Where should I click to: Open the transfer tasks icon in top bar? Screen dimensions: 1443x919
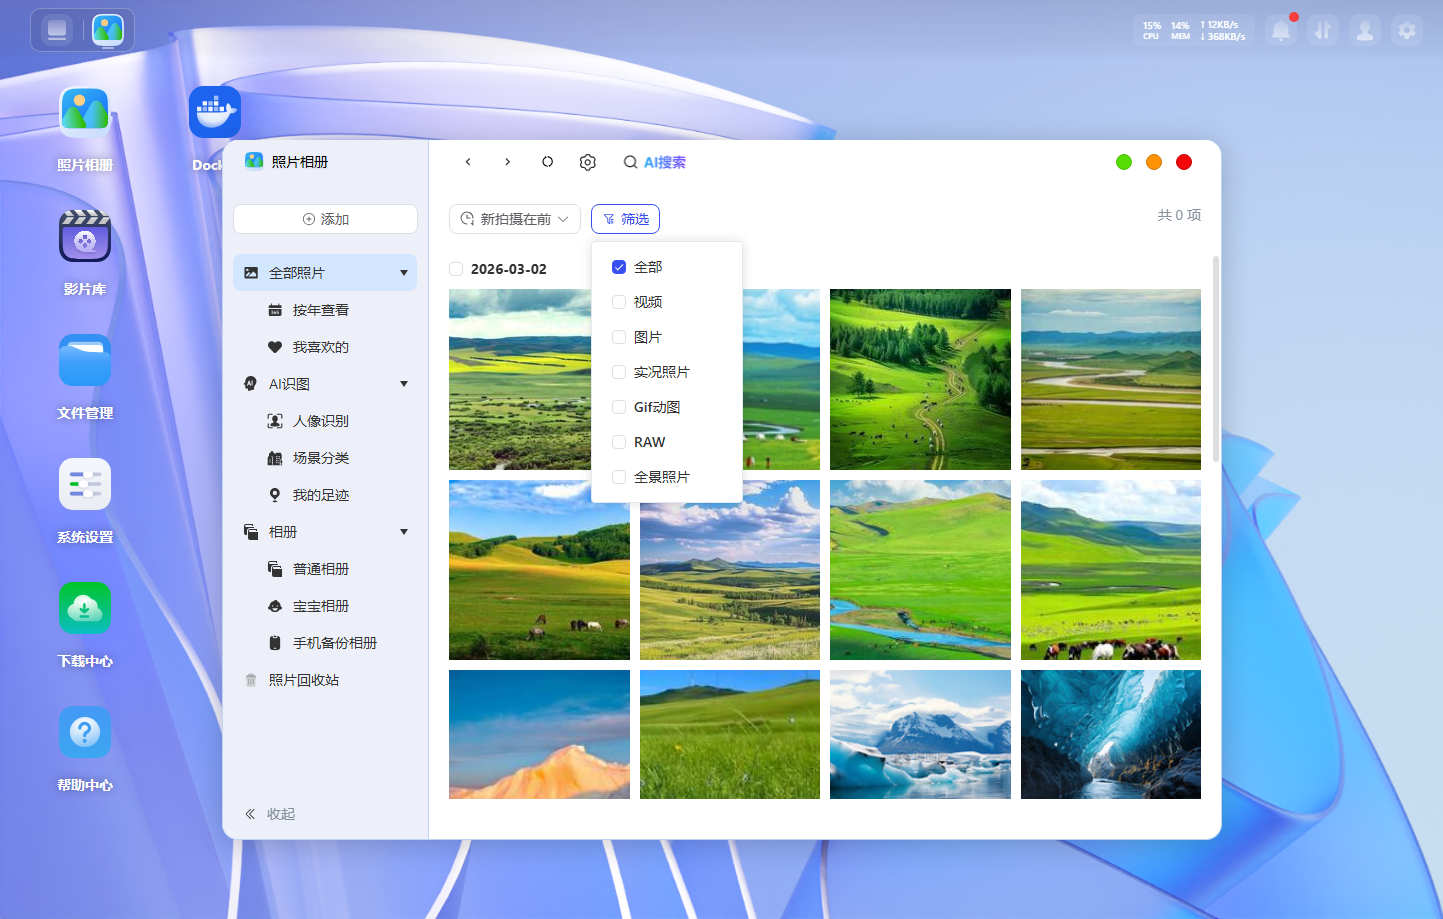pos(1323,31)
